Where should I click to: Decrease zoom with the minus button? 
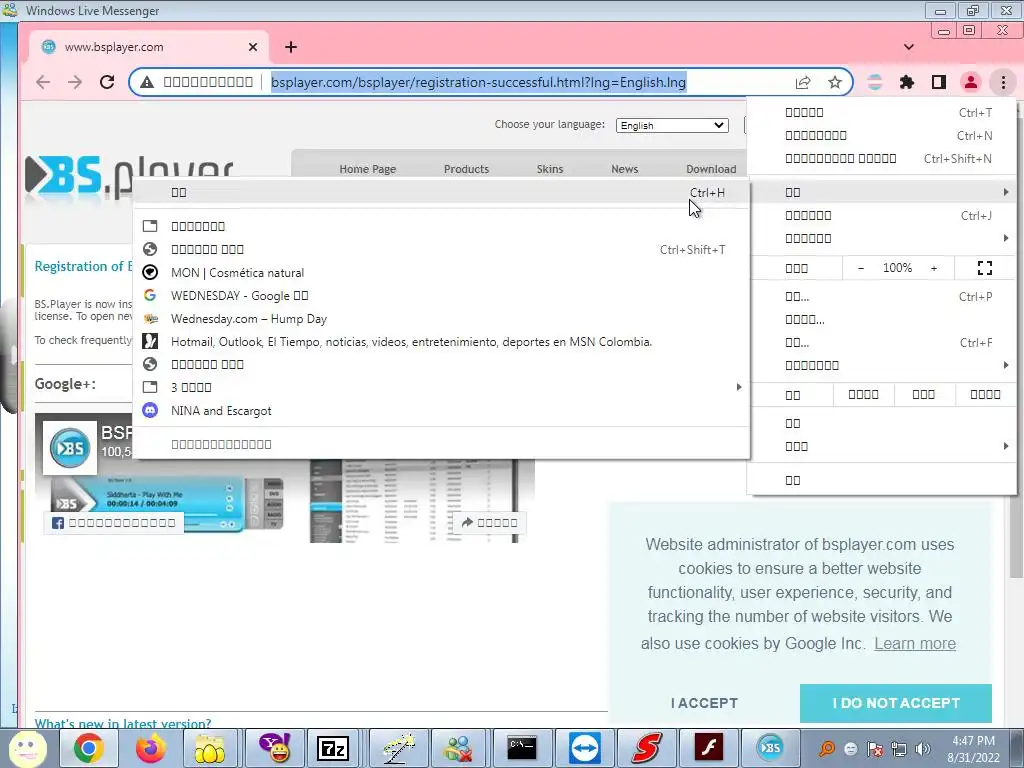(861, 268)
